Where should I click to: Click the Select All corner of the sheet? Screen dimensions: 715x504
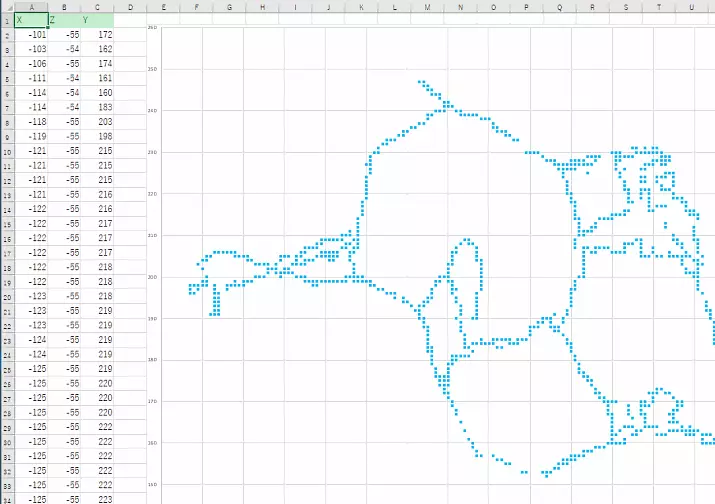pos(7,7)
